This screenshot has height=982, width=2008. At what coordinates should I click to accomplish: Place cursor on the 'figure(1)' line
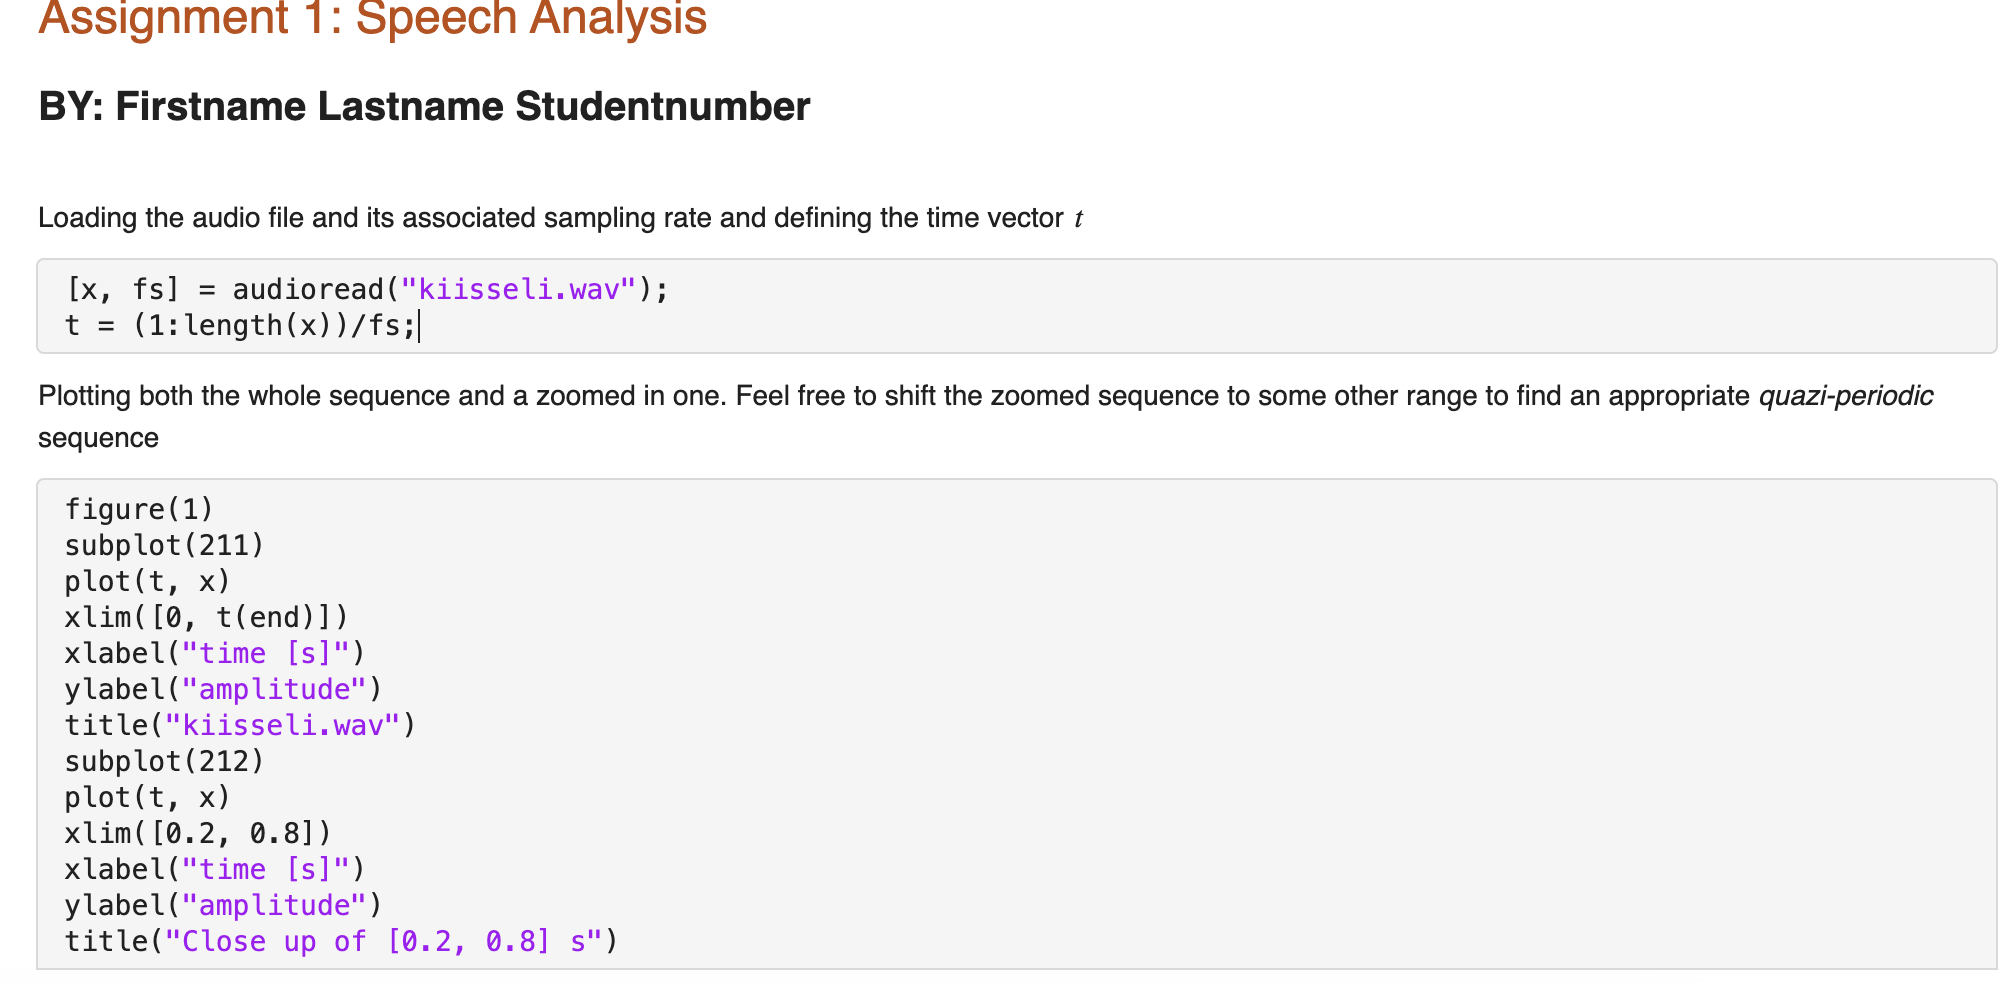click(x=139, y=510)
